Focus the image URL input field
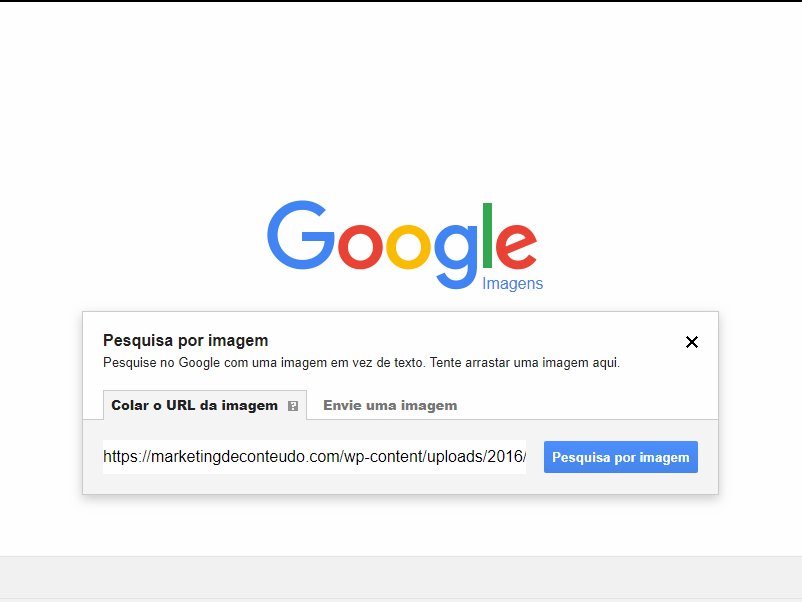The height and width of the screenshot is (602, 802). (314, 456)
